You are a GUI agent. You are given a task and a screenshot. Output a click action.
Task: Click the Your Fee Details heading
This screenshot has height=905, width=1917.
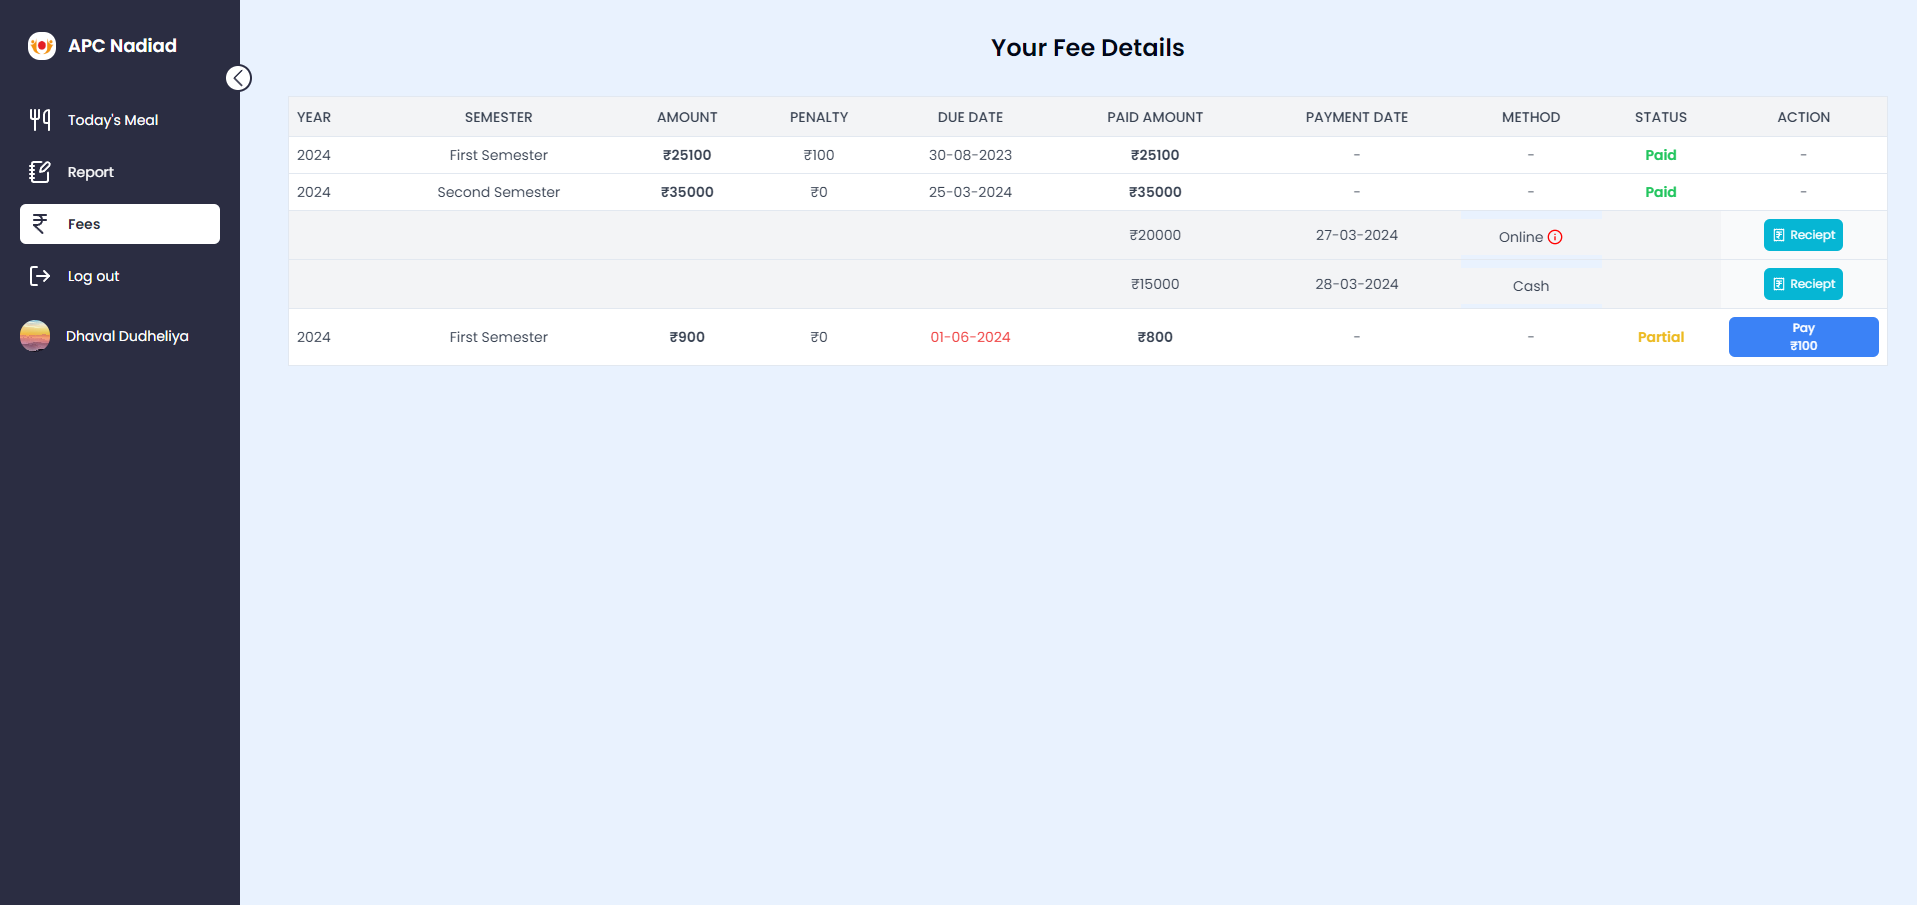tap(1088, 48)
